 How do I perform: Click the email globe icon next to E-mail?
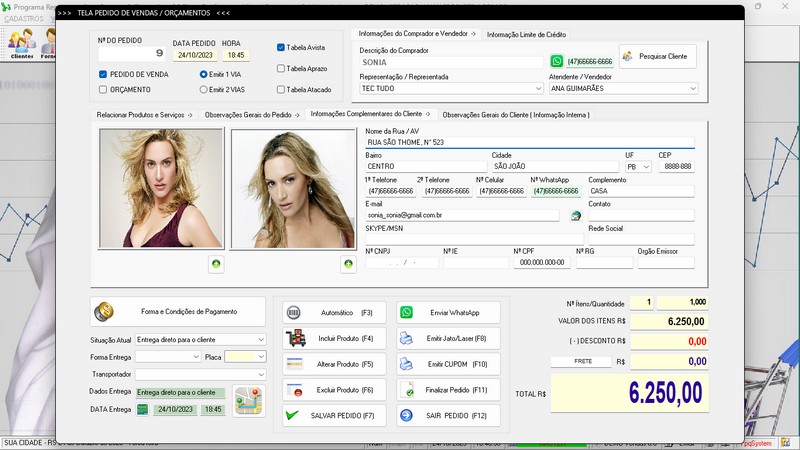coord(576,215)
